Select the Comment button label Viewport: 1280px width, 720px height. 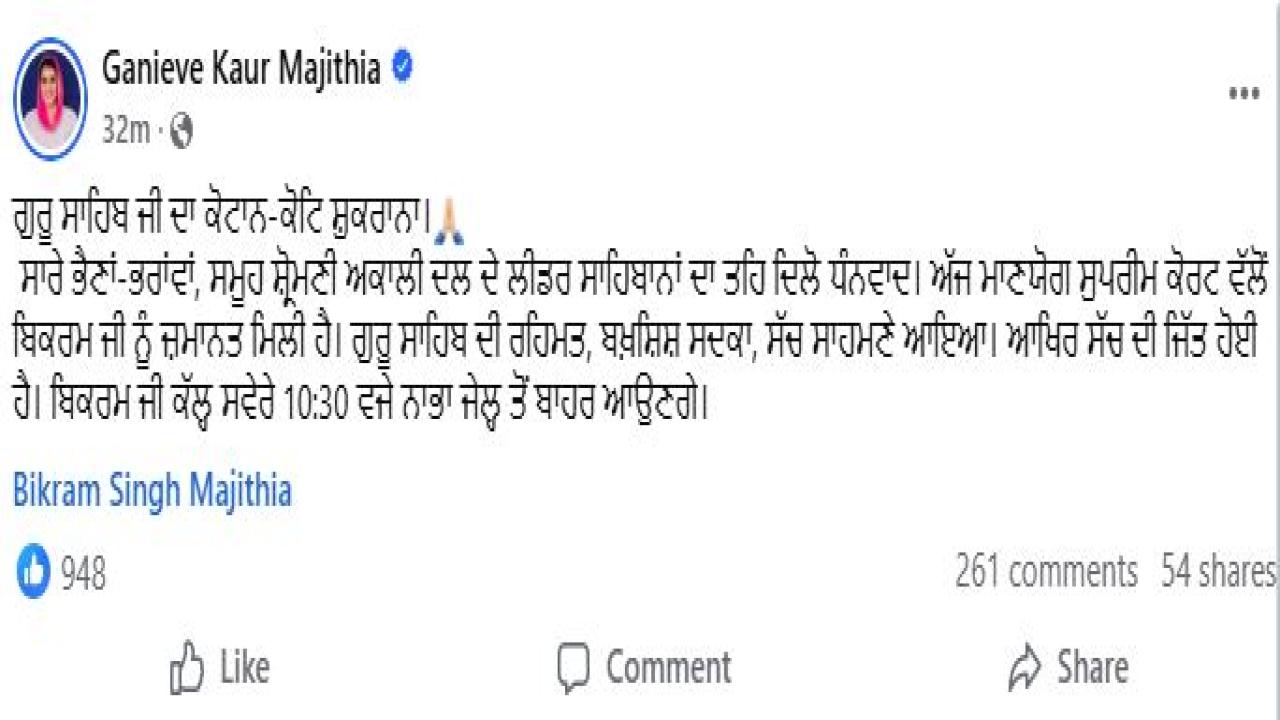pos(668,667)
